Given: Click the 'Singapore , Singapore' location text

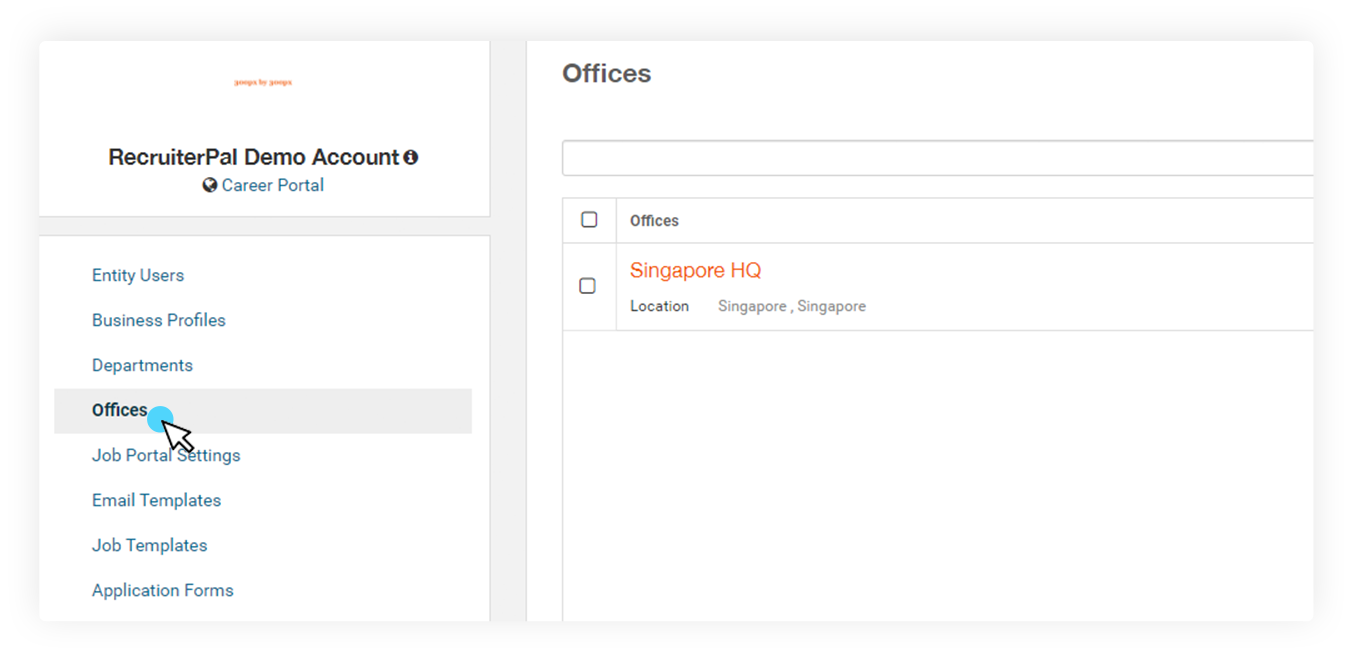Looking at the screenshot, I should point(792,306).
